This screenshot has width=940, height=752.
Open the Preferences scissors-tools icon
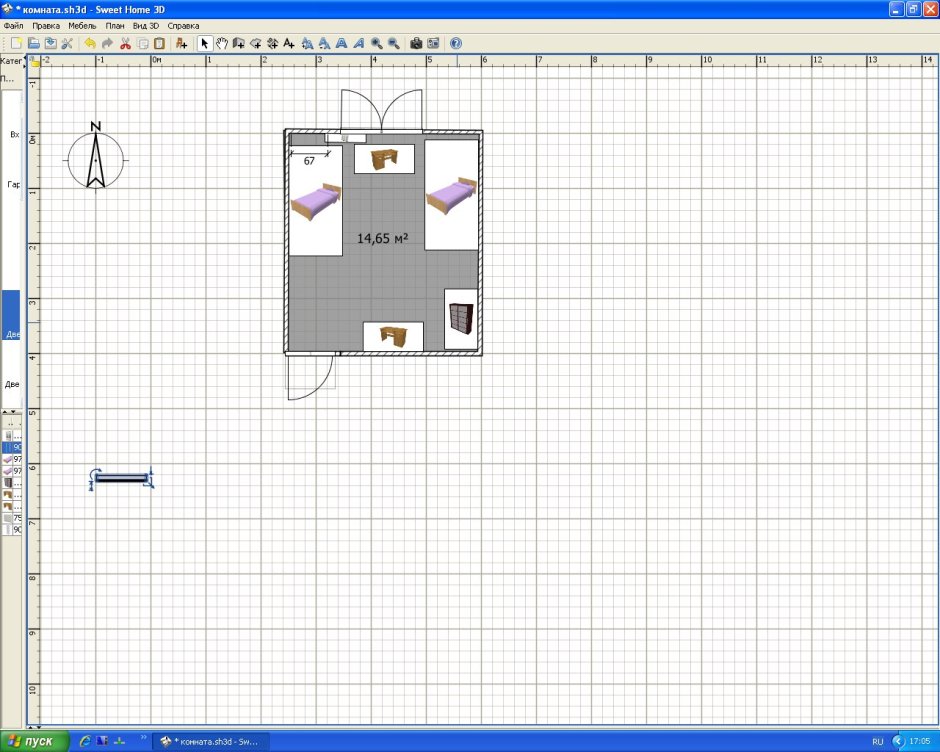tap(67, 43)
